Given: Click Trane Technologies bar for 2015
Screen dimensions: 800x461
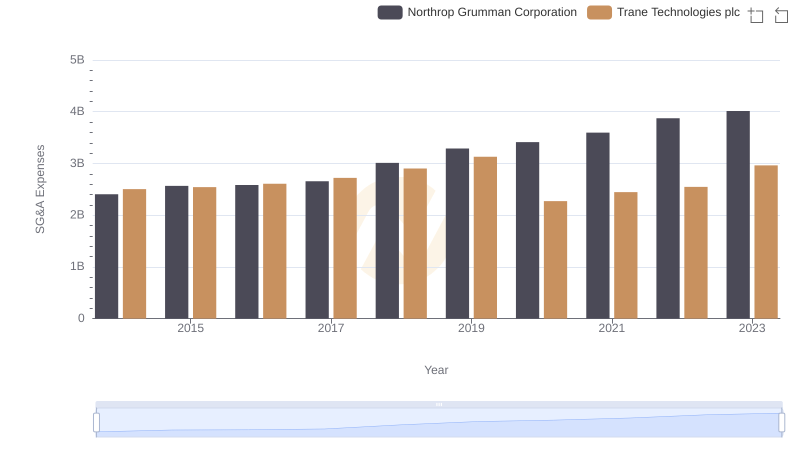Looking at the screenshot, I should click(x=205, y=252).
